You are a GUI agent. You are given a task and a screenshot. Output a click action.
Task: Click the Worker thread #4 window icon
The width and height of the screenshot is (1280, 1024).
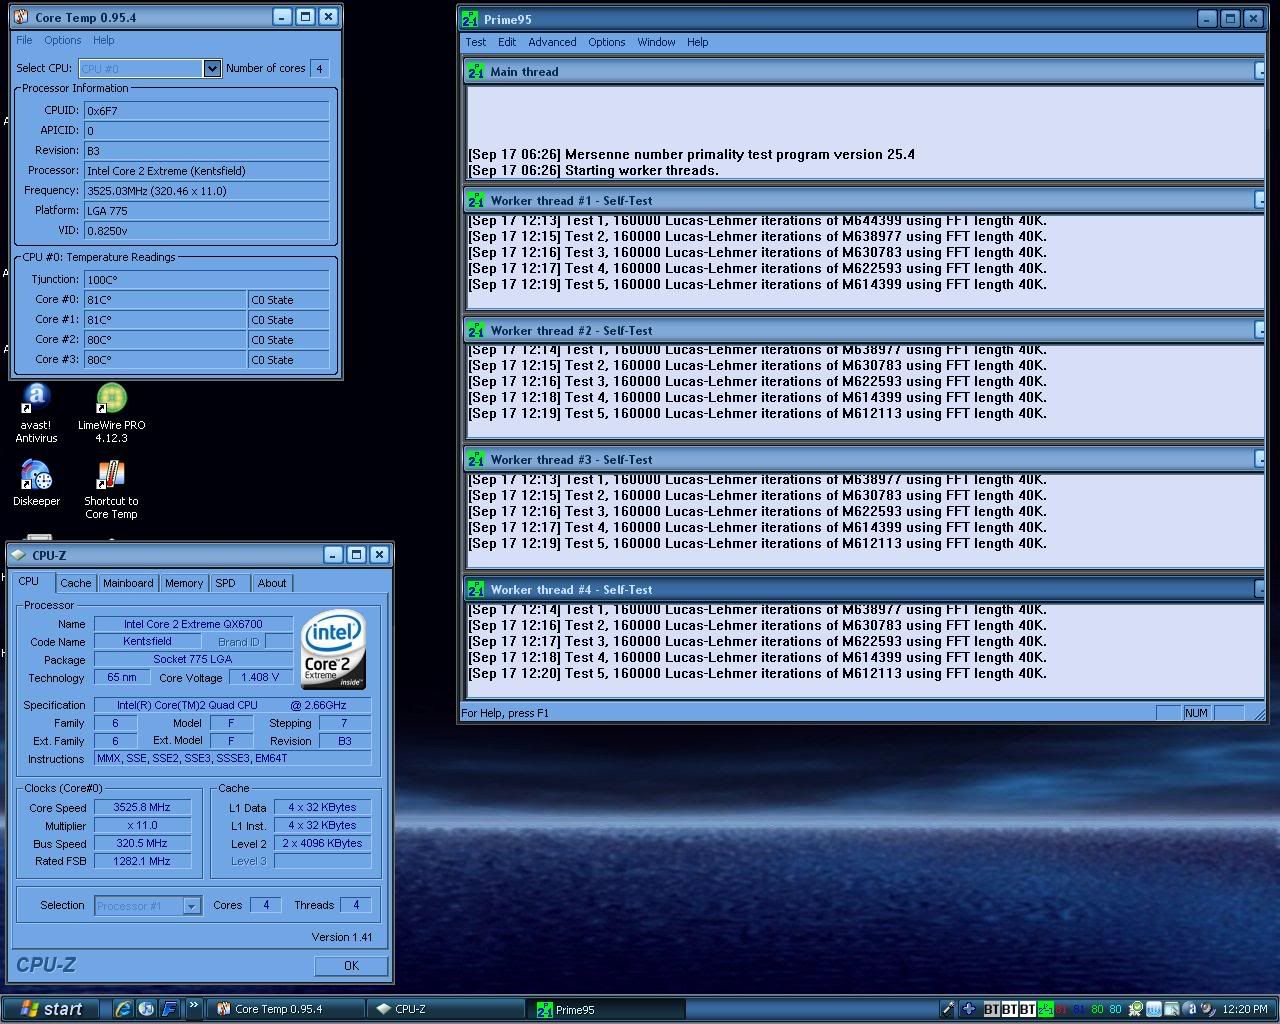click(476, 589)
